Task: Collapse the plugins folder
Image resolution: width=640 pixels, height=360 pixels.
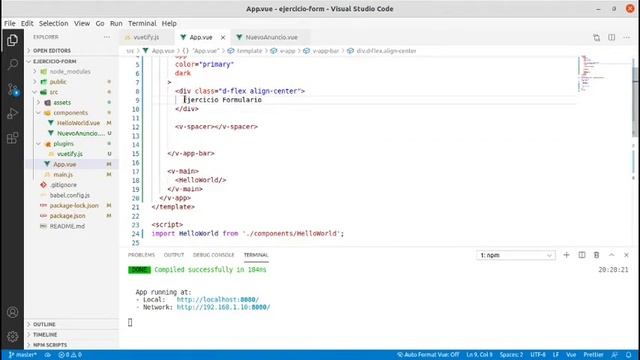Action: coord(63,144)
